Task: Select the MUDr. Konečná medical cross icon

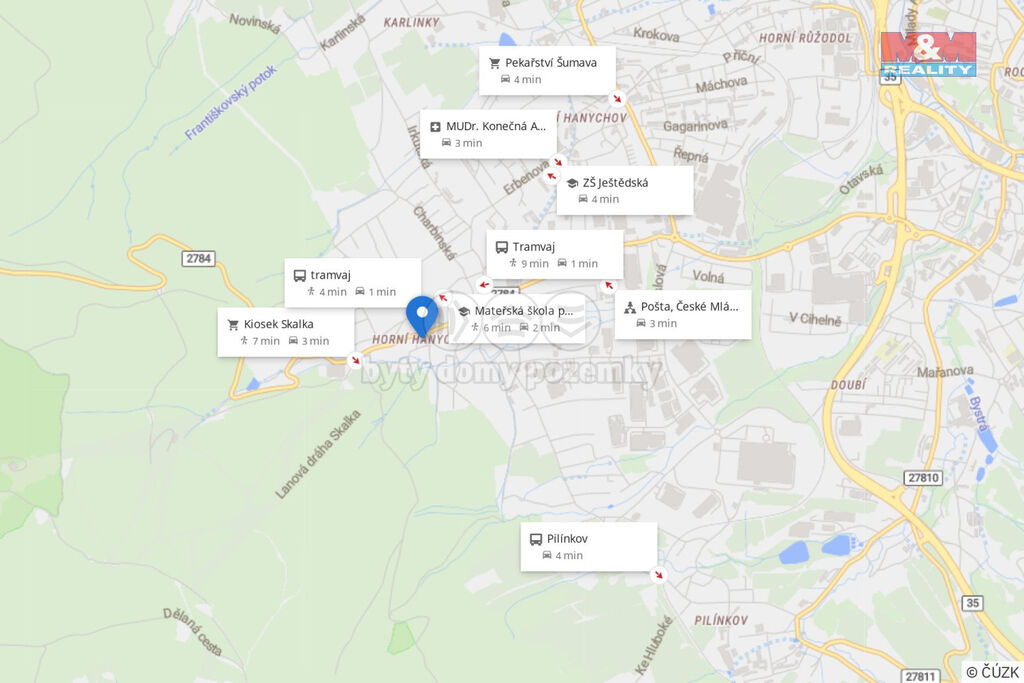Action: (x=436, y=127)
